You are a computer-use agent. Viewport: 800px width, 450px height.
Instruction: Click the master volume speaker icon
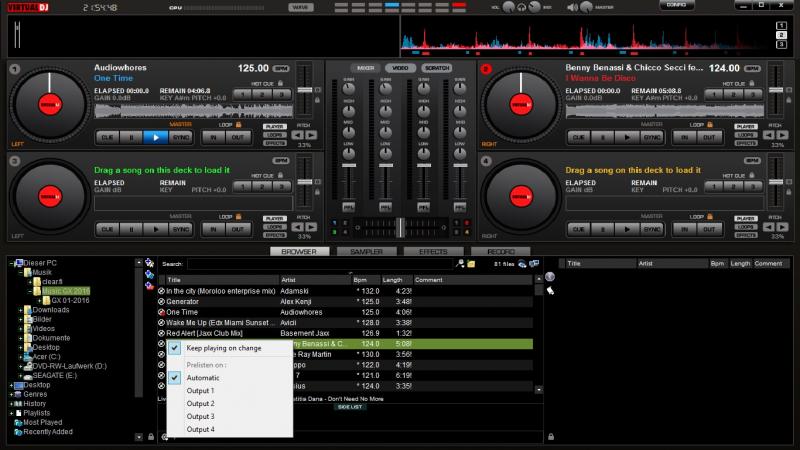tap(572, 7)
